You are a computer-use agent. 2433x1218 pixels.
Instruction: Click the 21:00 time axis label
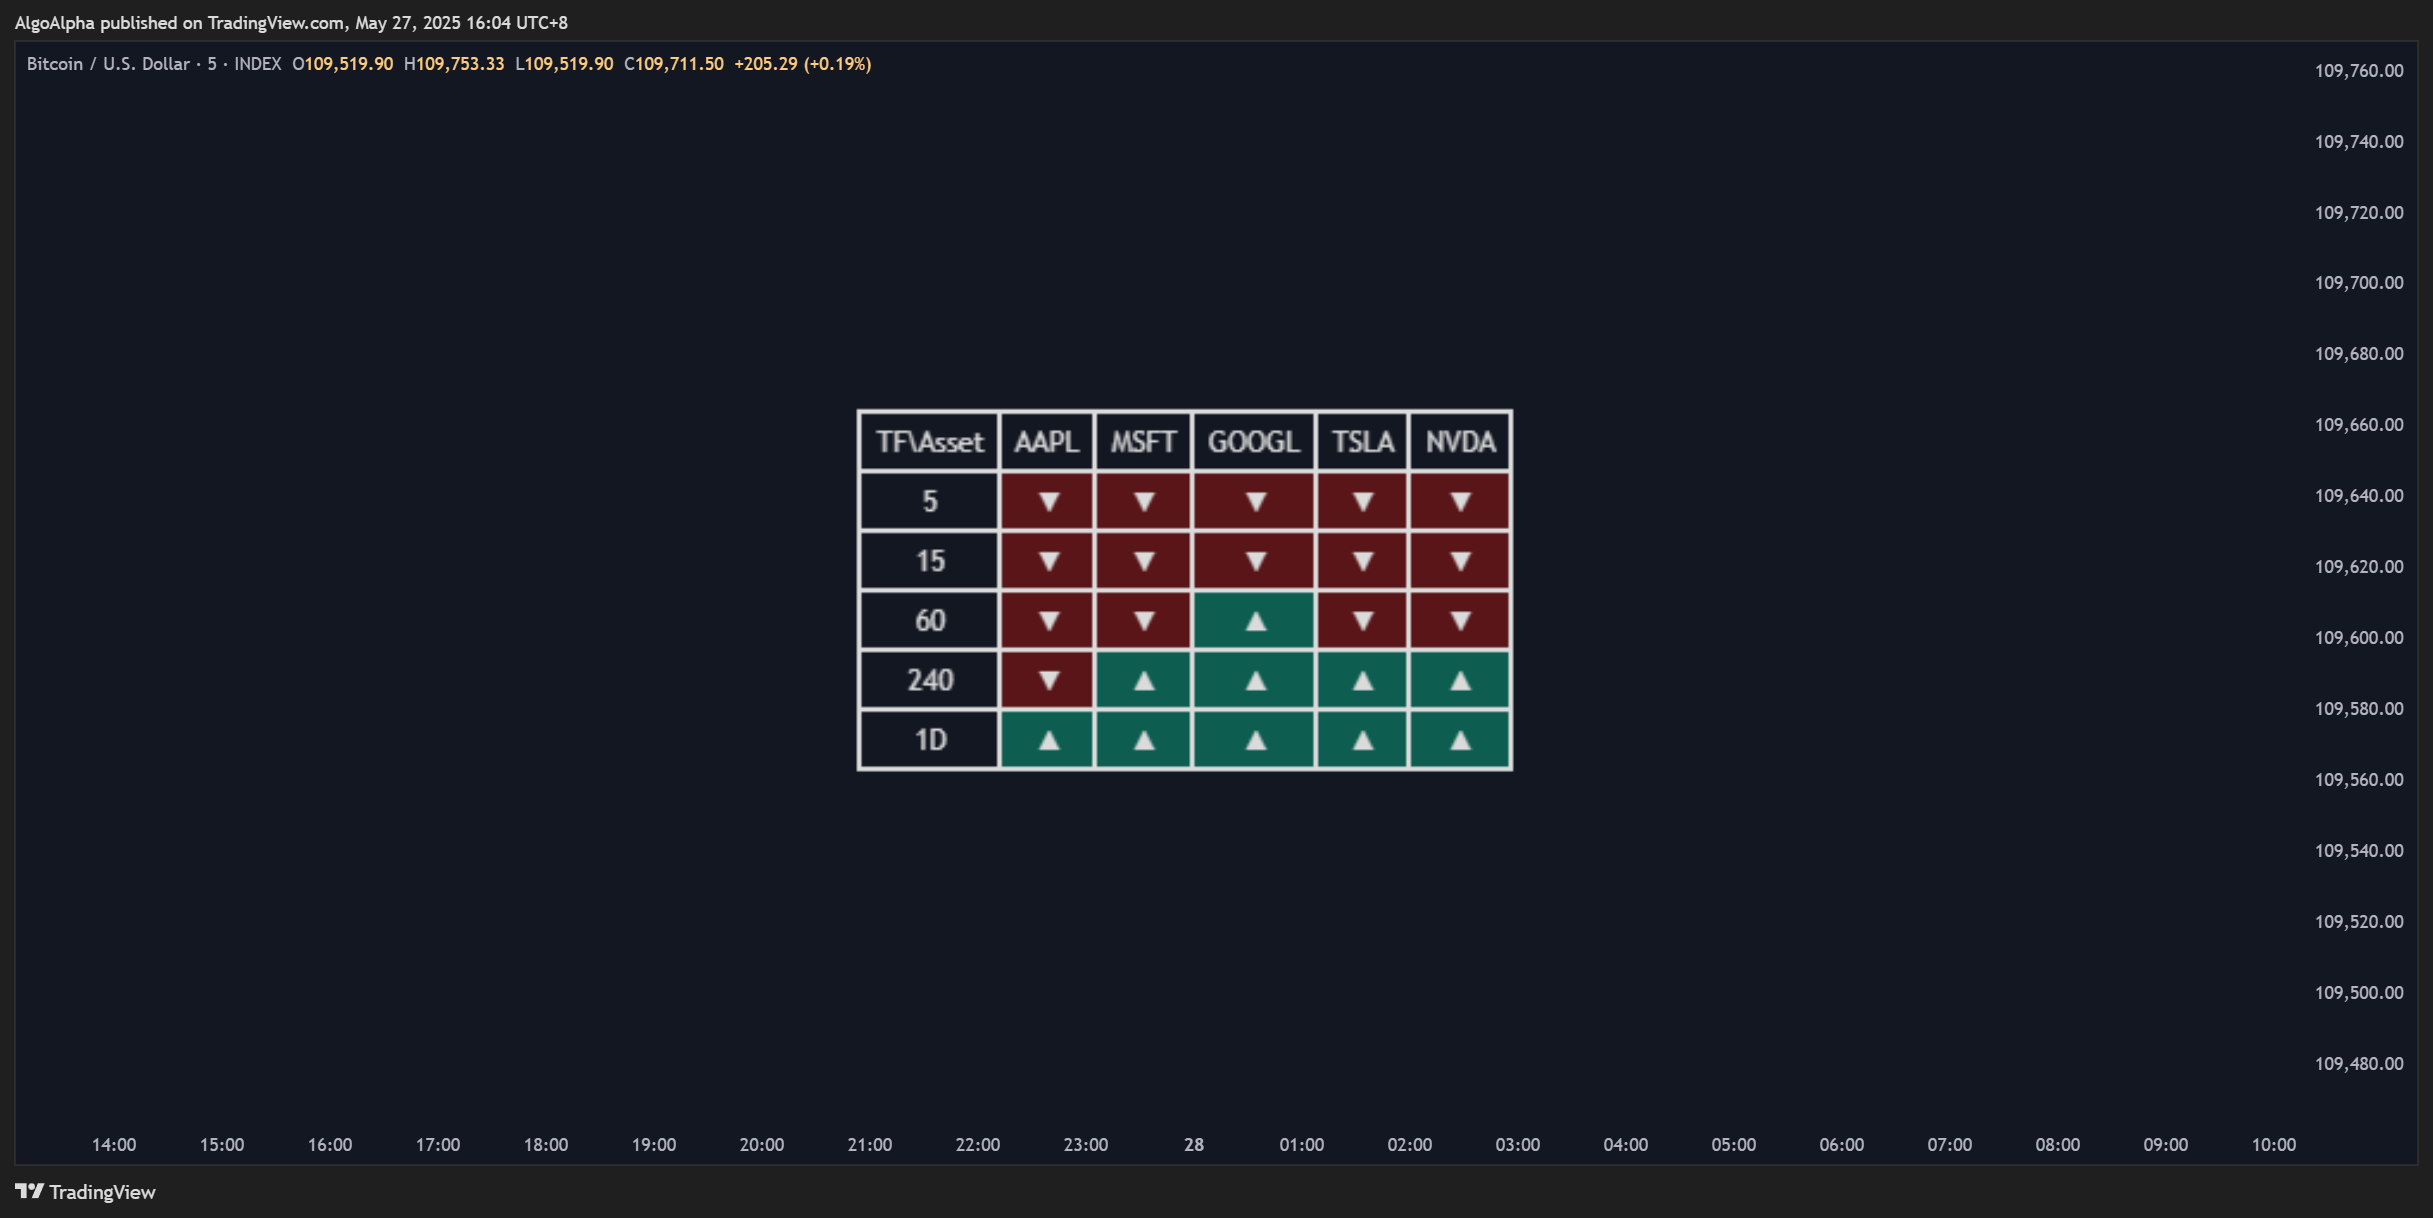coord(870,1145)
